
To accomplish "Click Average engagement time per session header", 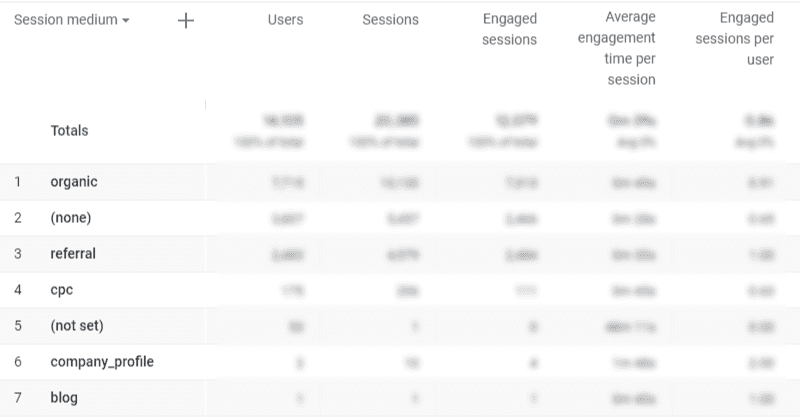I will [616, 48].
